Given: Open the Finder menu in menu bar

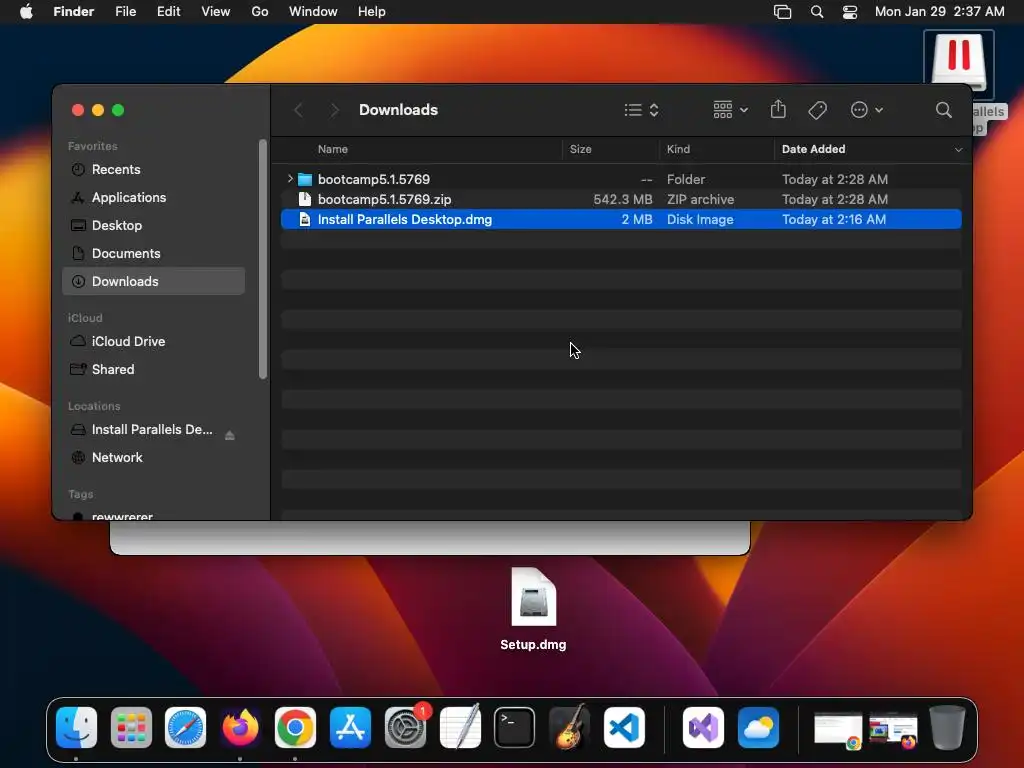Looking at the screenshot, I should tap(73, 12).
